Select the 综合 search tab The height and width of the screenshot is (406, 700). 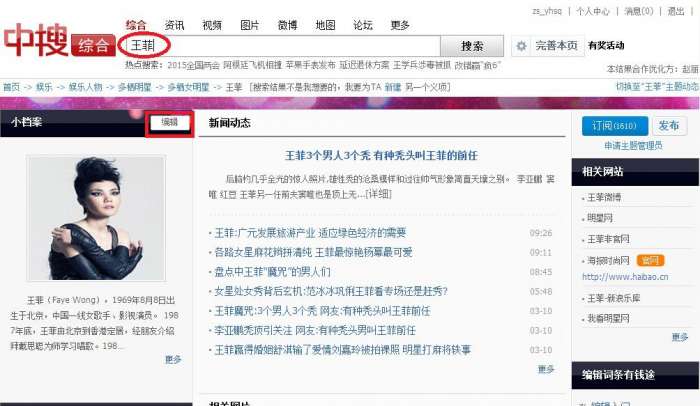(x=136, y=25)
